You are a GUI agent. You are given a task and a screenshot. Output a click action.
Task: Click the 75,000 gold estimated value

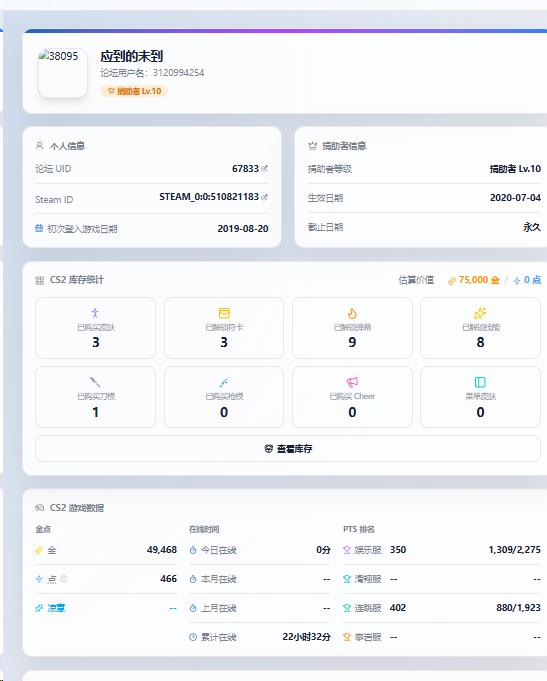tap(474, 280)
